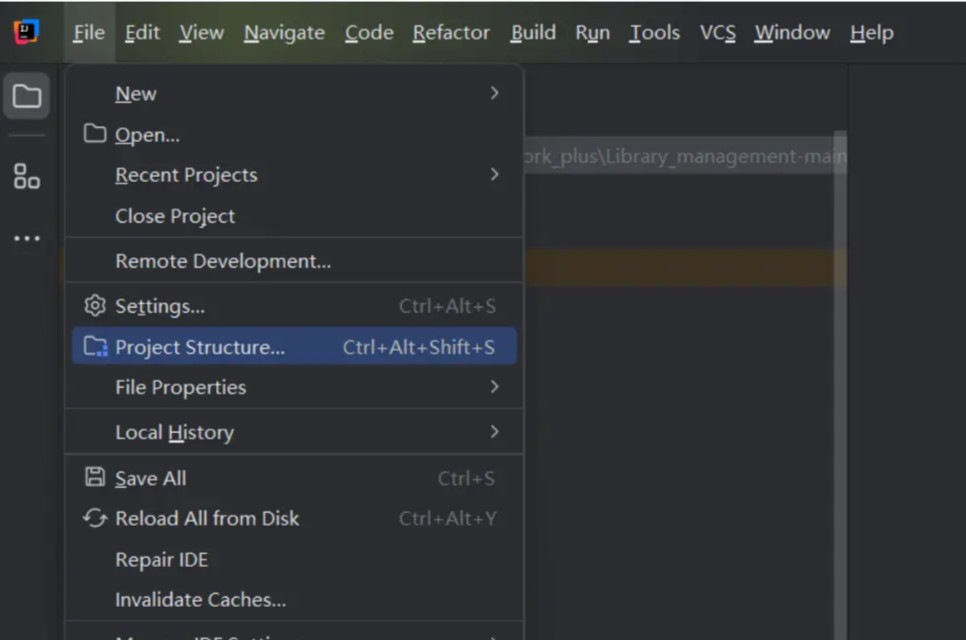Click the Reload All from Disk icon

coord(95,518)
